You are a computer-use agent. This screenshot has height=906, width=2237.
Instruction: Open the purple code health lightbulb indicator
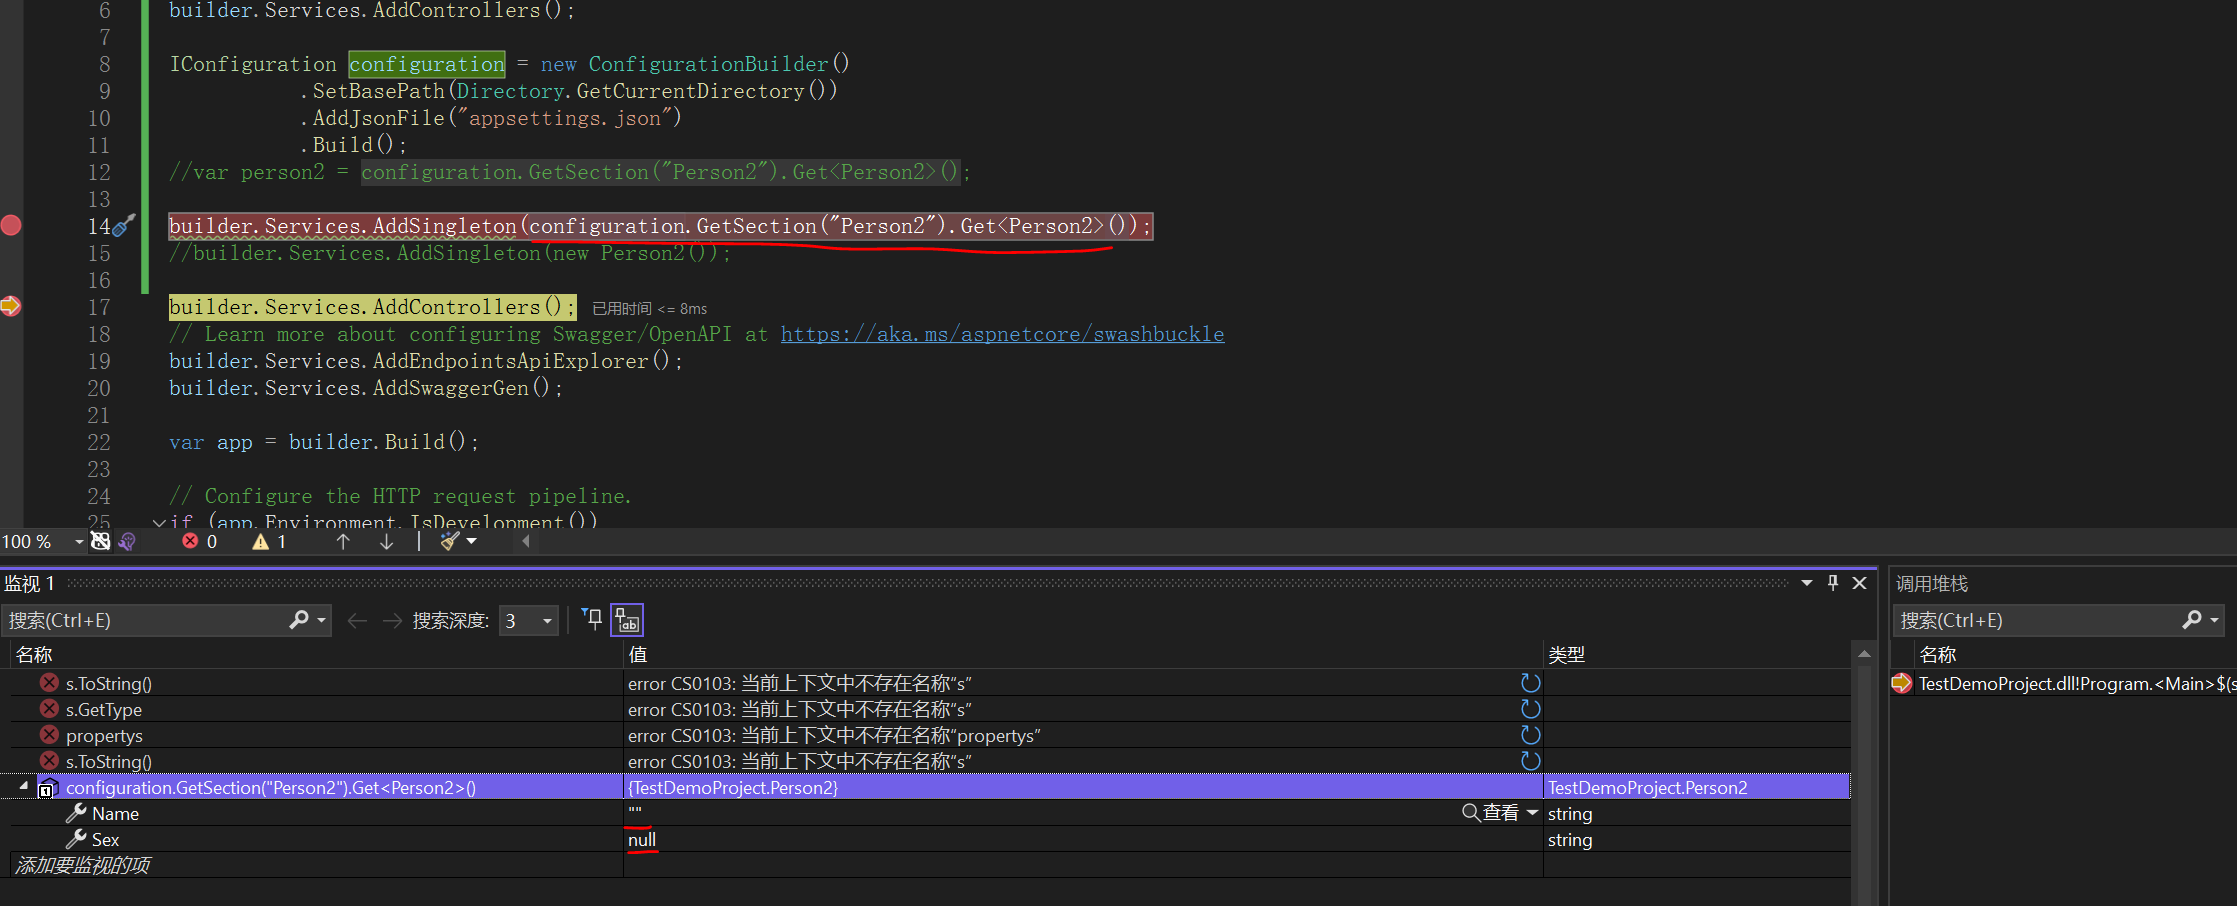click(x=127, y=541)
